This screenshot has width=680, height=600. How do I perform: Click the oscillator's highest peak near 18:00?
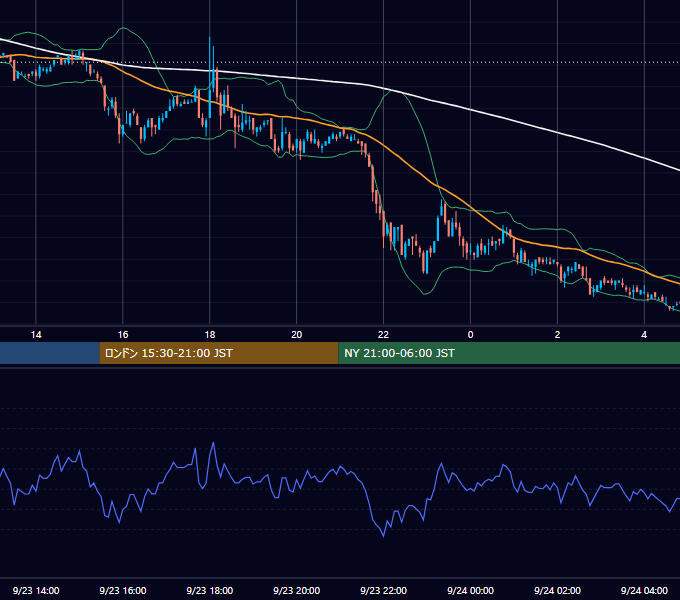click(213, 443)
